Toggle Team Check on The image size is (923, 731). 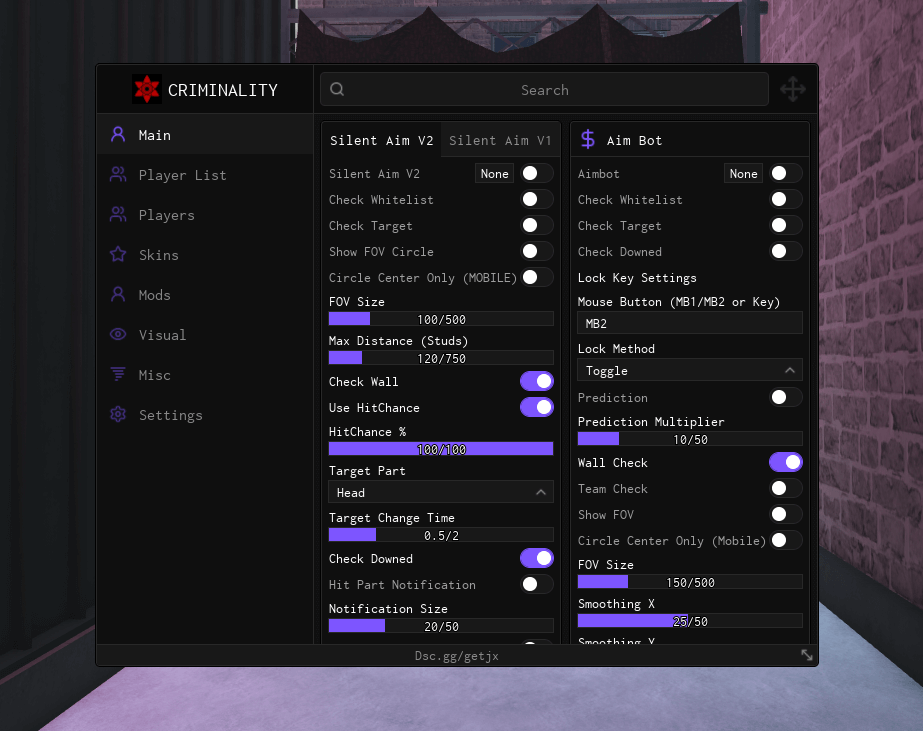click(786, 488)
